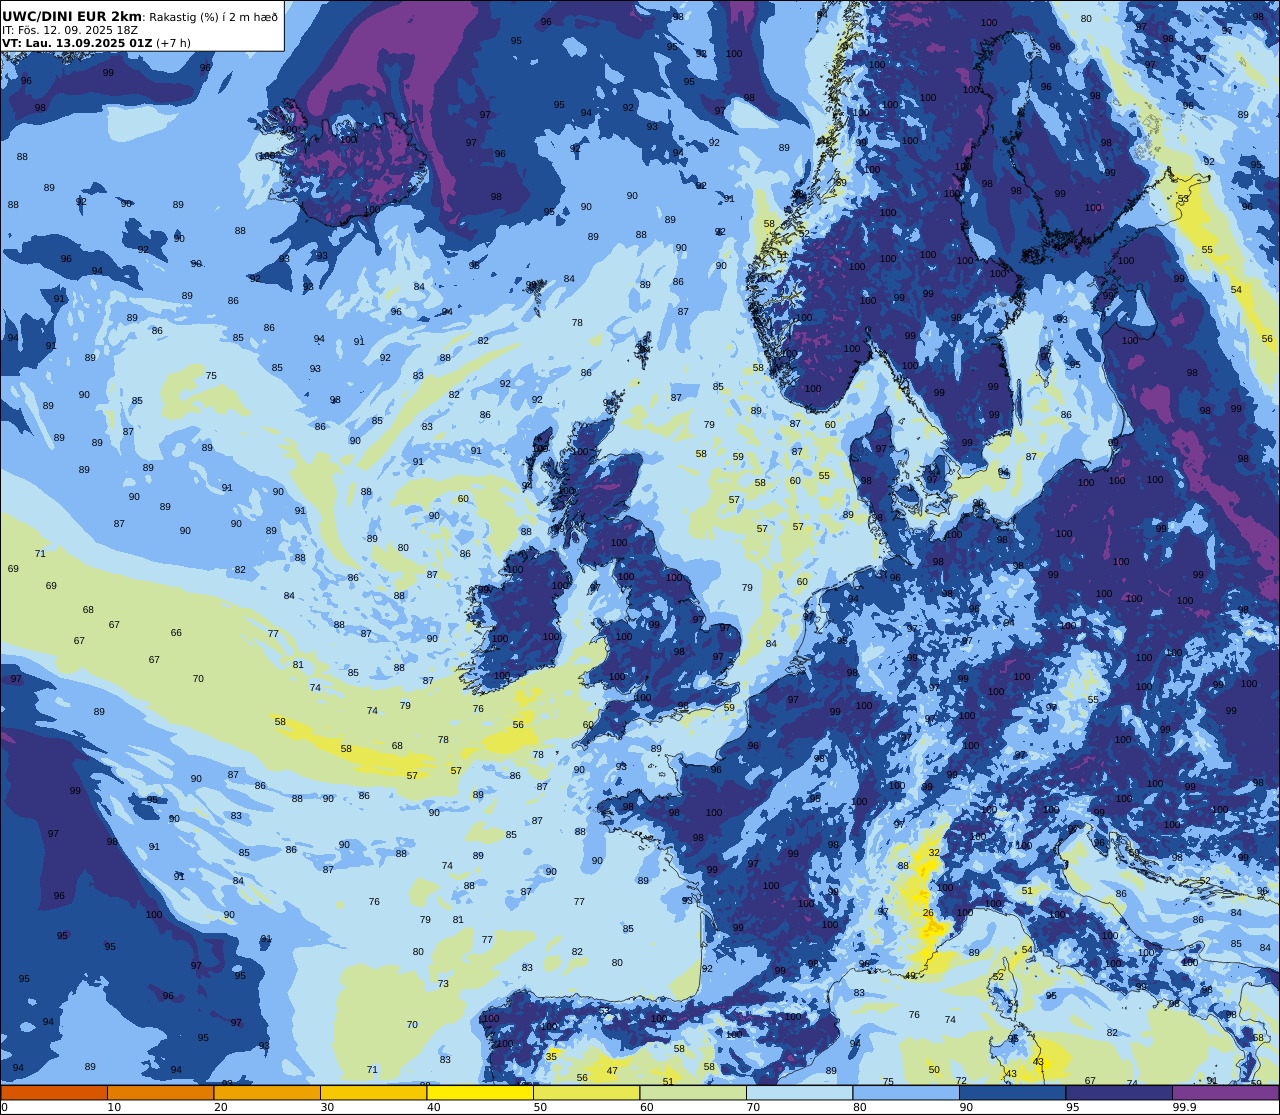The image size is (1280, 1115).
Task: Click the '35' humidity value on the map
Action: (x=551, y=1056)
